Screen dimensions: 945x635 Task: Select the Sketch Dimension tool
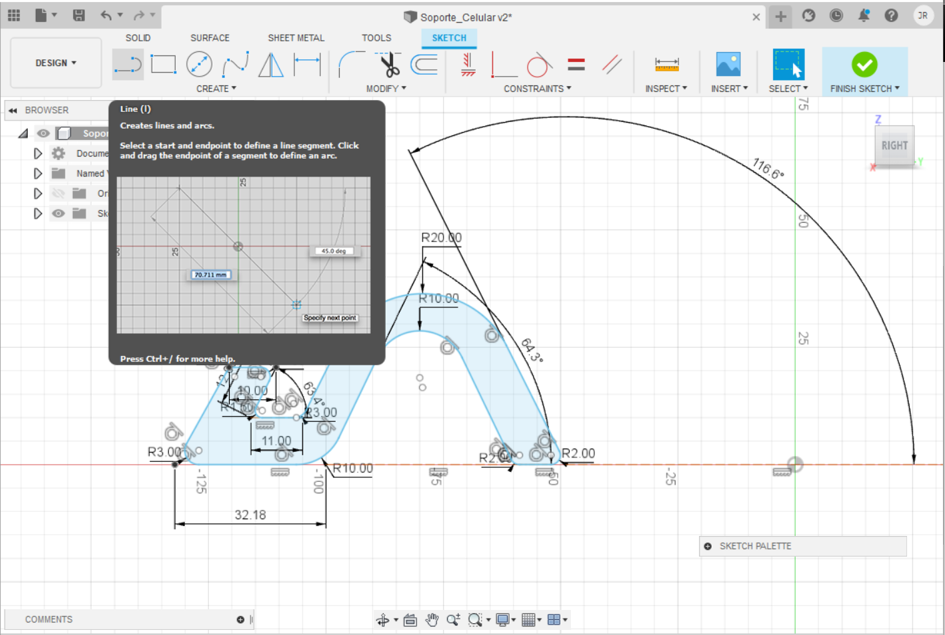click(307, 64)
